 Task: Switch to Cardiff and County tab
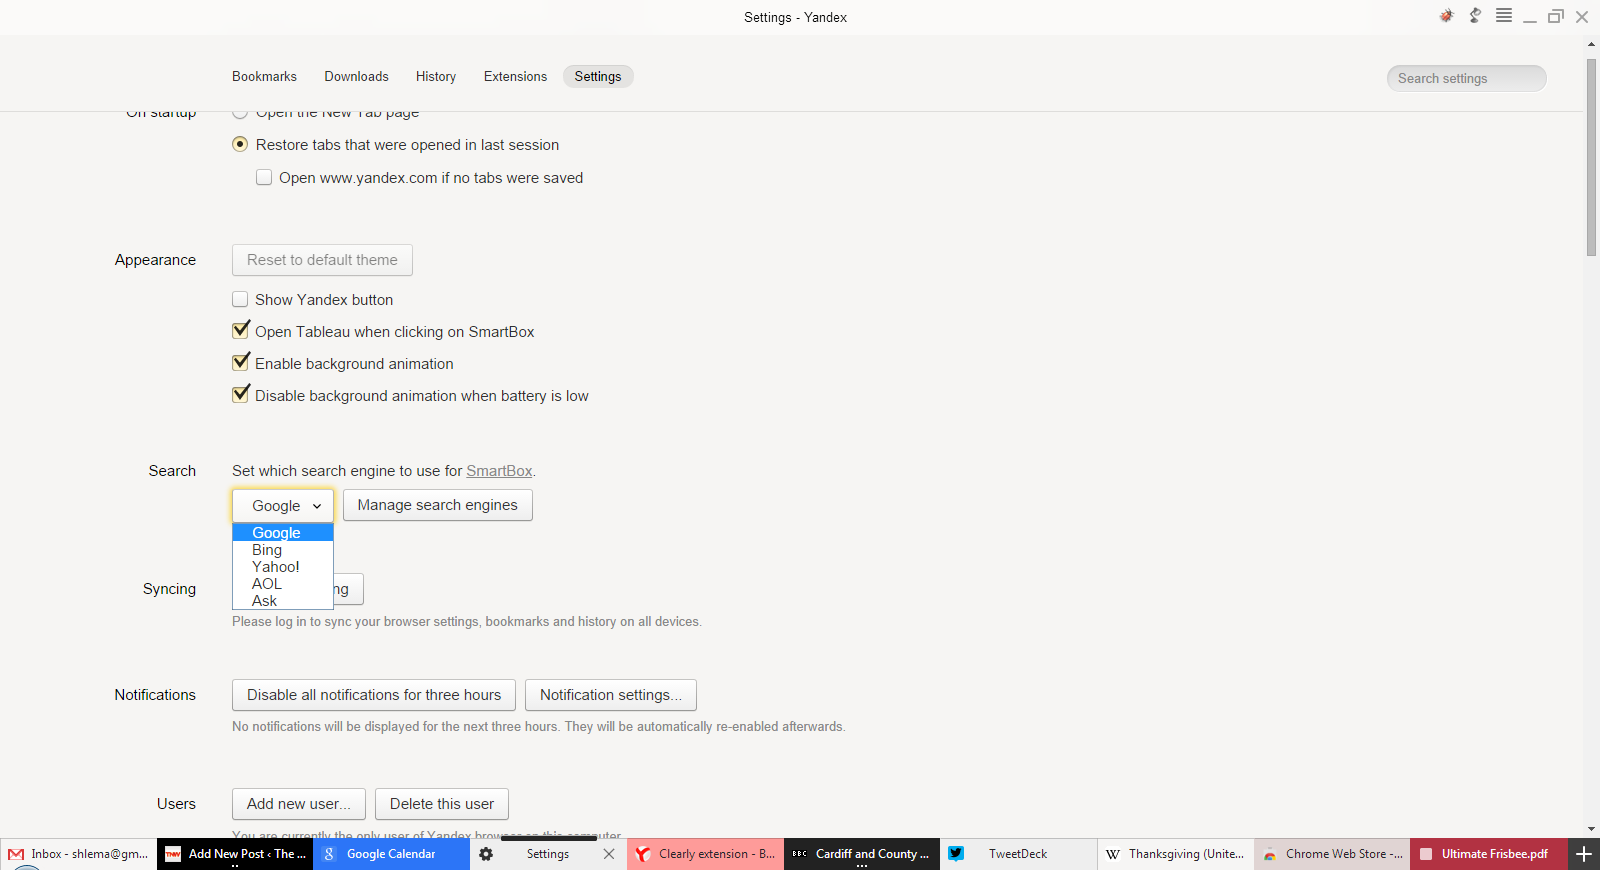862,854
